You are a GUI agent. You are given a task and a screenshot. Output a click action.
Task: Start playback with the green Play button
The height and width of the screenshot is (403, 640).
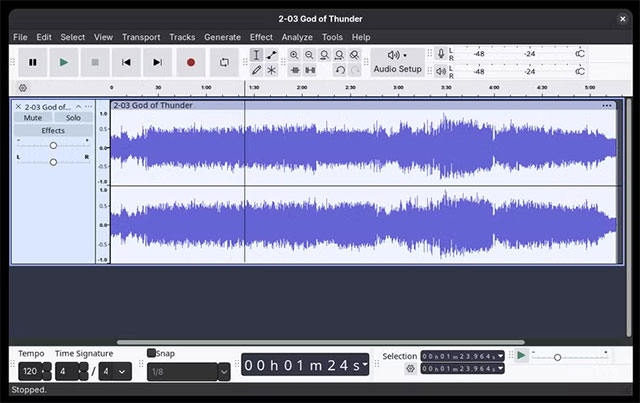tap(64, 62)
